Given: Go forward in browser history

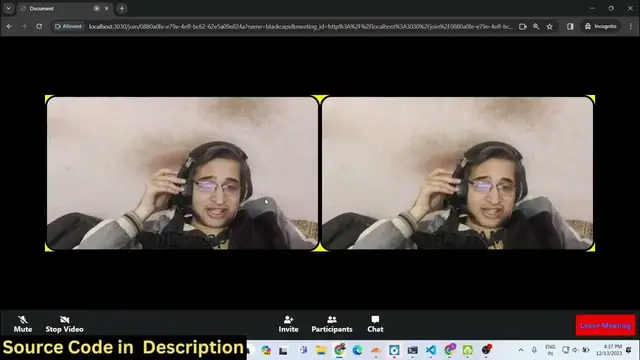Looking at the screenshot, I should (x=24, y=26).
